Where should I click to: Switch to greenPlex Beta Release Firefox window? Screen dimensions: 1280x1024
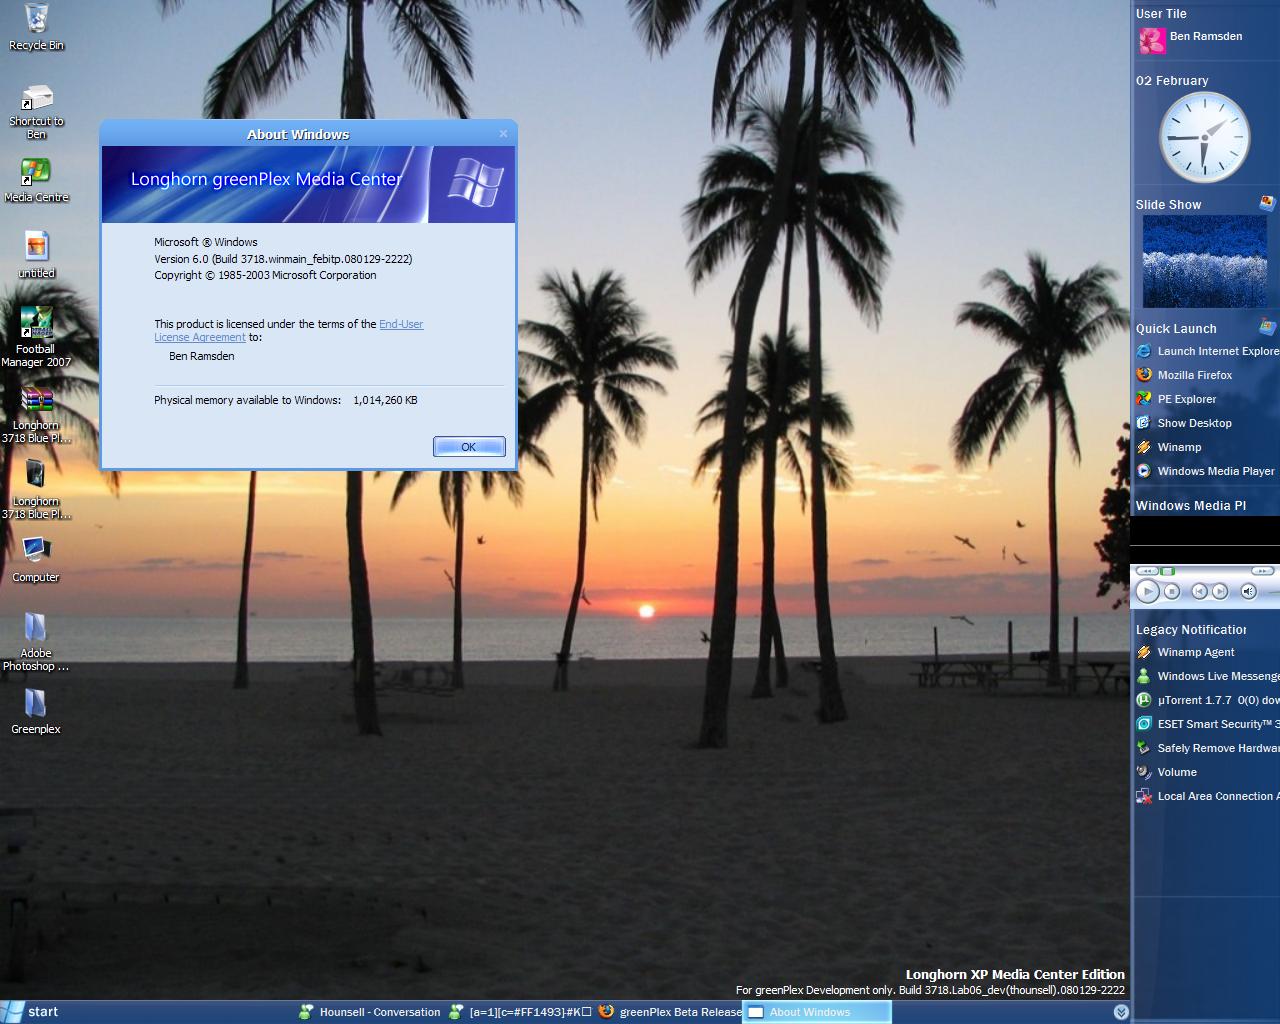pyautogui.click(x=670, y=1012)
